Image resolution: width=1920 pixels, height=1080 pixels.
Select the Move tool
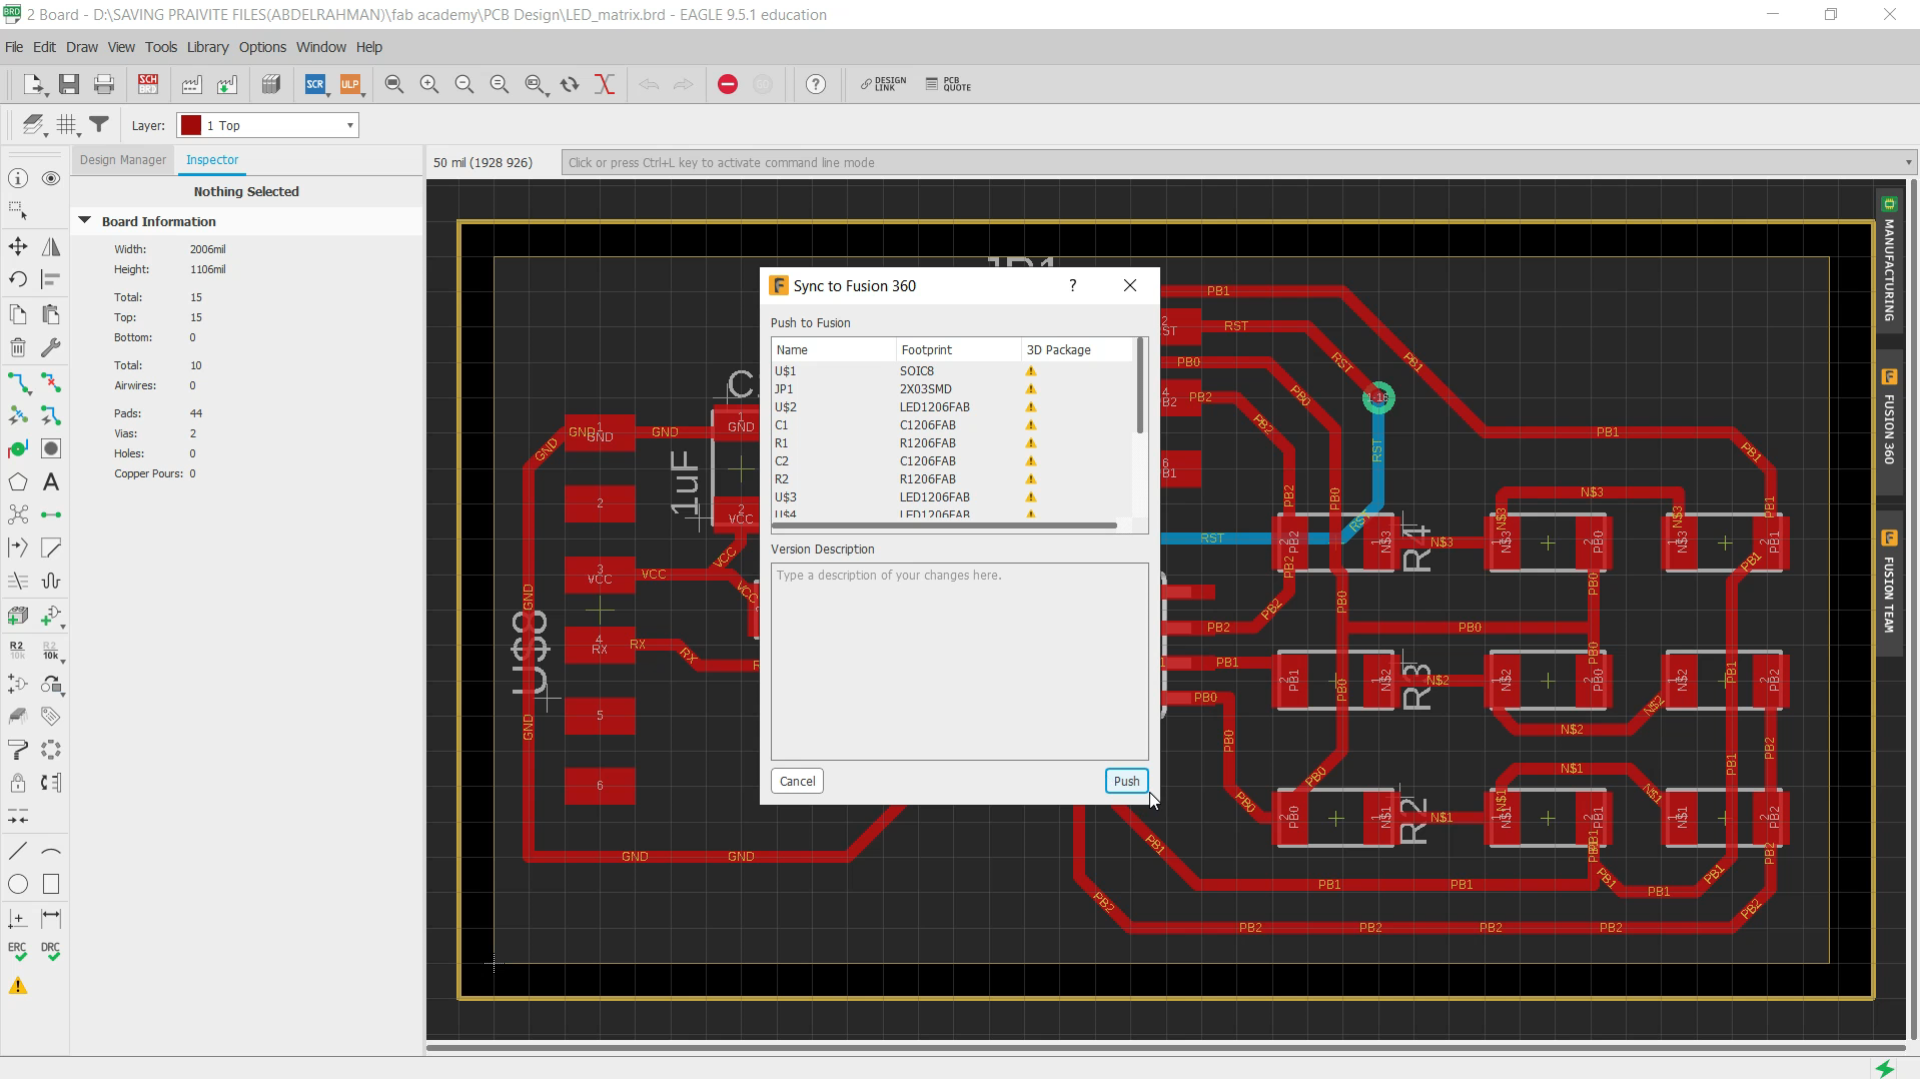tap(18, 246)
